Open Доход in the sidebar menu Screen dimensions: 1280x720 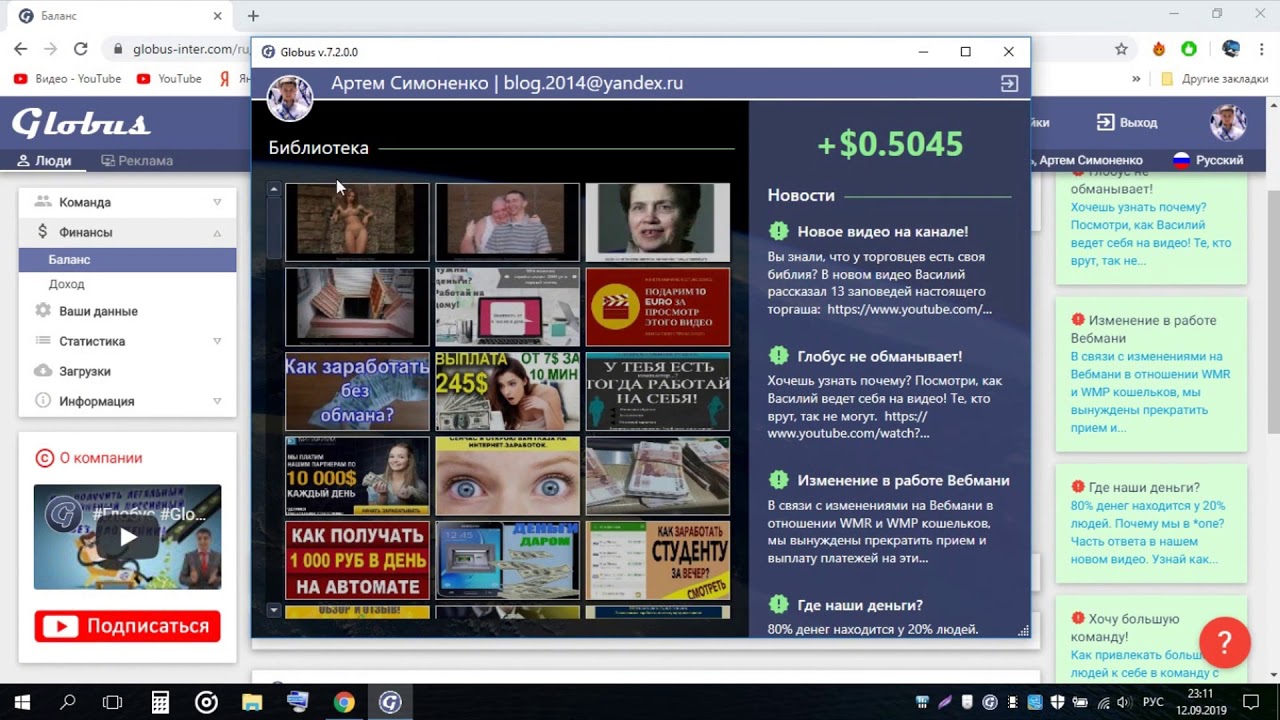(x=127, y=284)
